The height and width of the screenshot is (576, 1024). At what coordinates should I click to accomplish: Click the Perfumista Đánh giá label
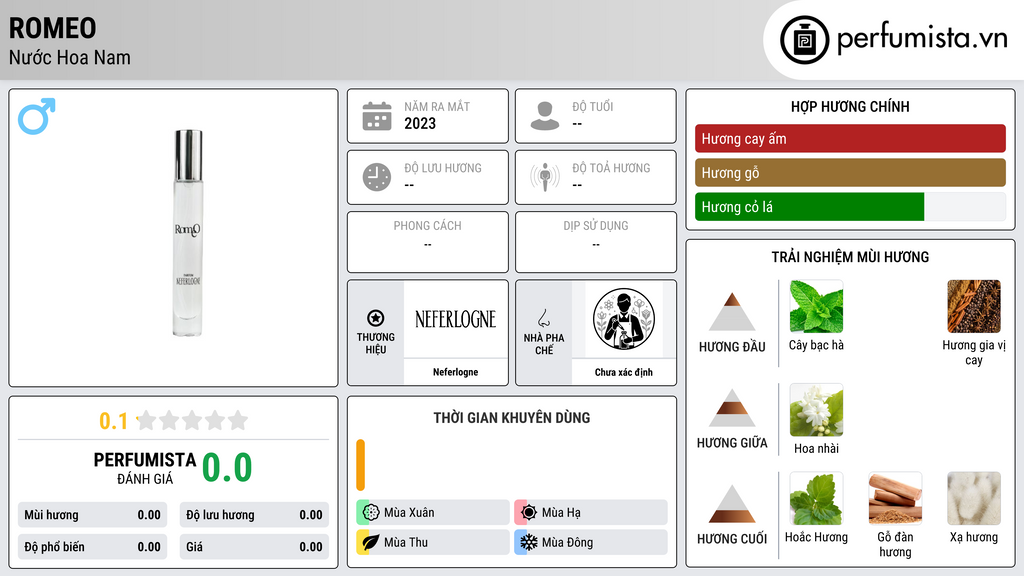pos(145,468)
